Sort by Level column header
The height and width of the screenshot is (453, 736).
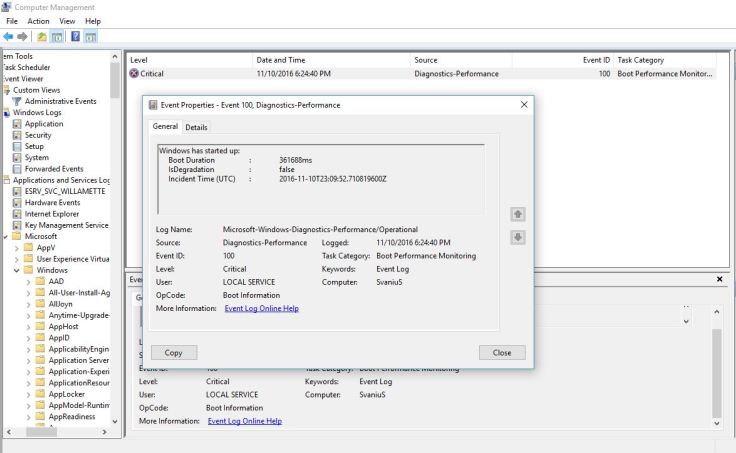point(190,60)
